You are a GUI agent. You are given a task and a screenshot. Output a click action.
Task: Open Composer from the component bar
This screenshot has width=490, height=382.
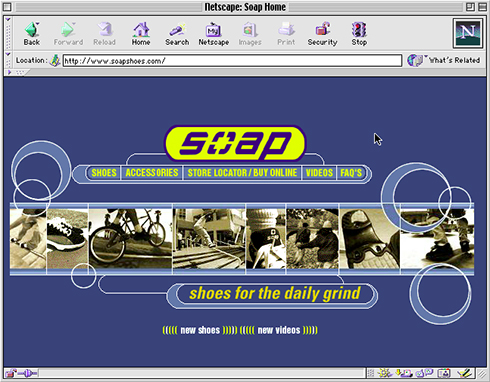click(x=465, y=373)
